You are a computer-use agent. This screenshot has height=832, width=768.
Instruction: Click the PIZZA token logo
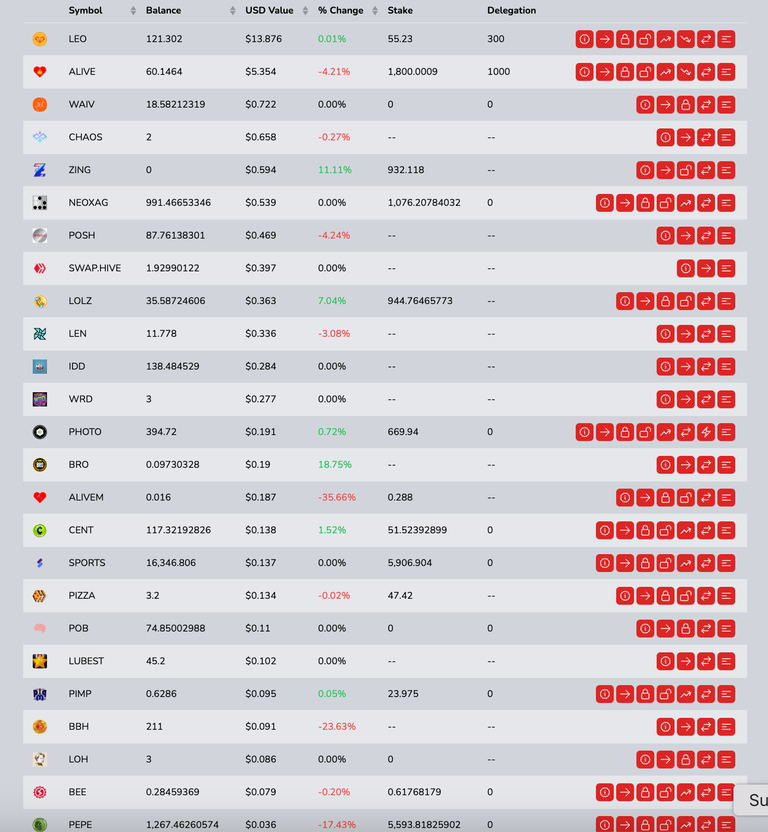coord(40,596)
